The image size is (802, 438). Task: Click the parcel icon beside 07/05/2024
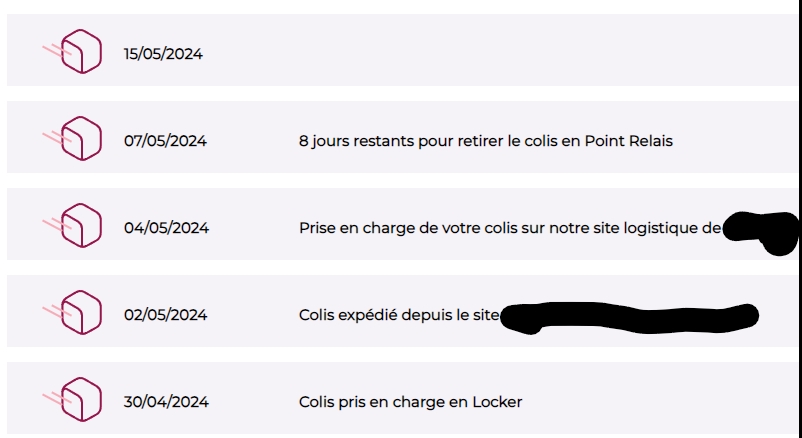(80, 139)
